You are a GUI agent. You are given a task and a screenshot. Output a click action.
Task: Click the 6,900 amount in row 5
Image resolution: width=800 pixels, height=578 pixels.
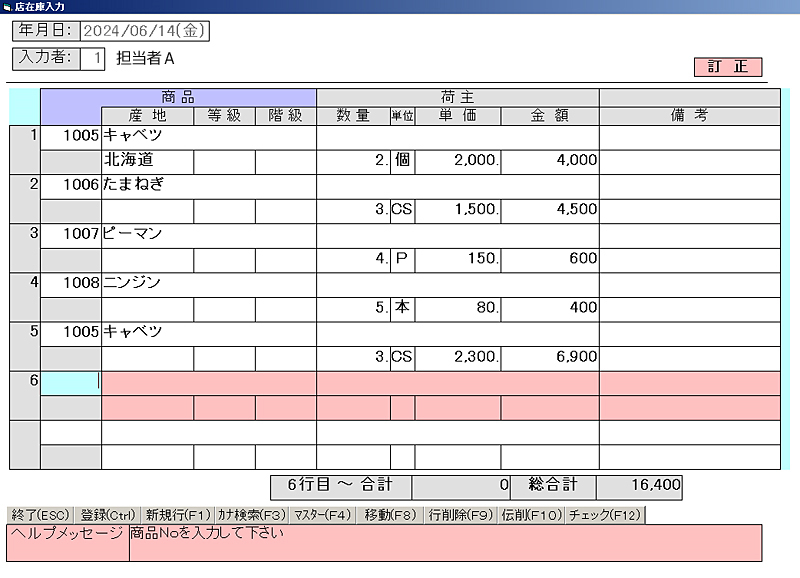click(x=549, y=356)
